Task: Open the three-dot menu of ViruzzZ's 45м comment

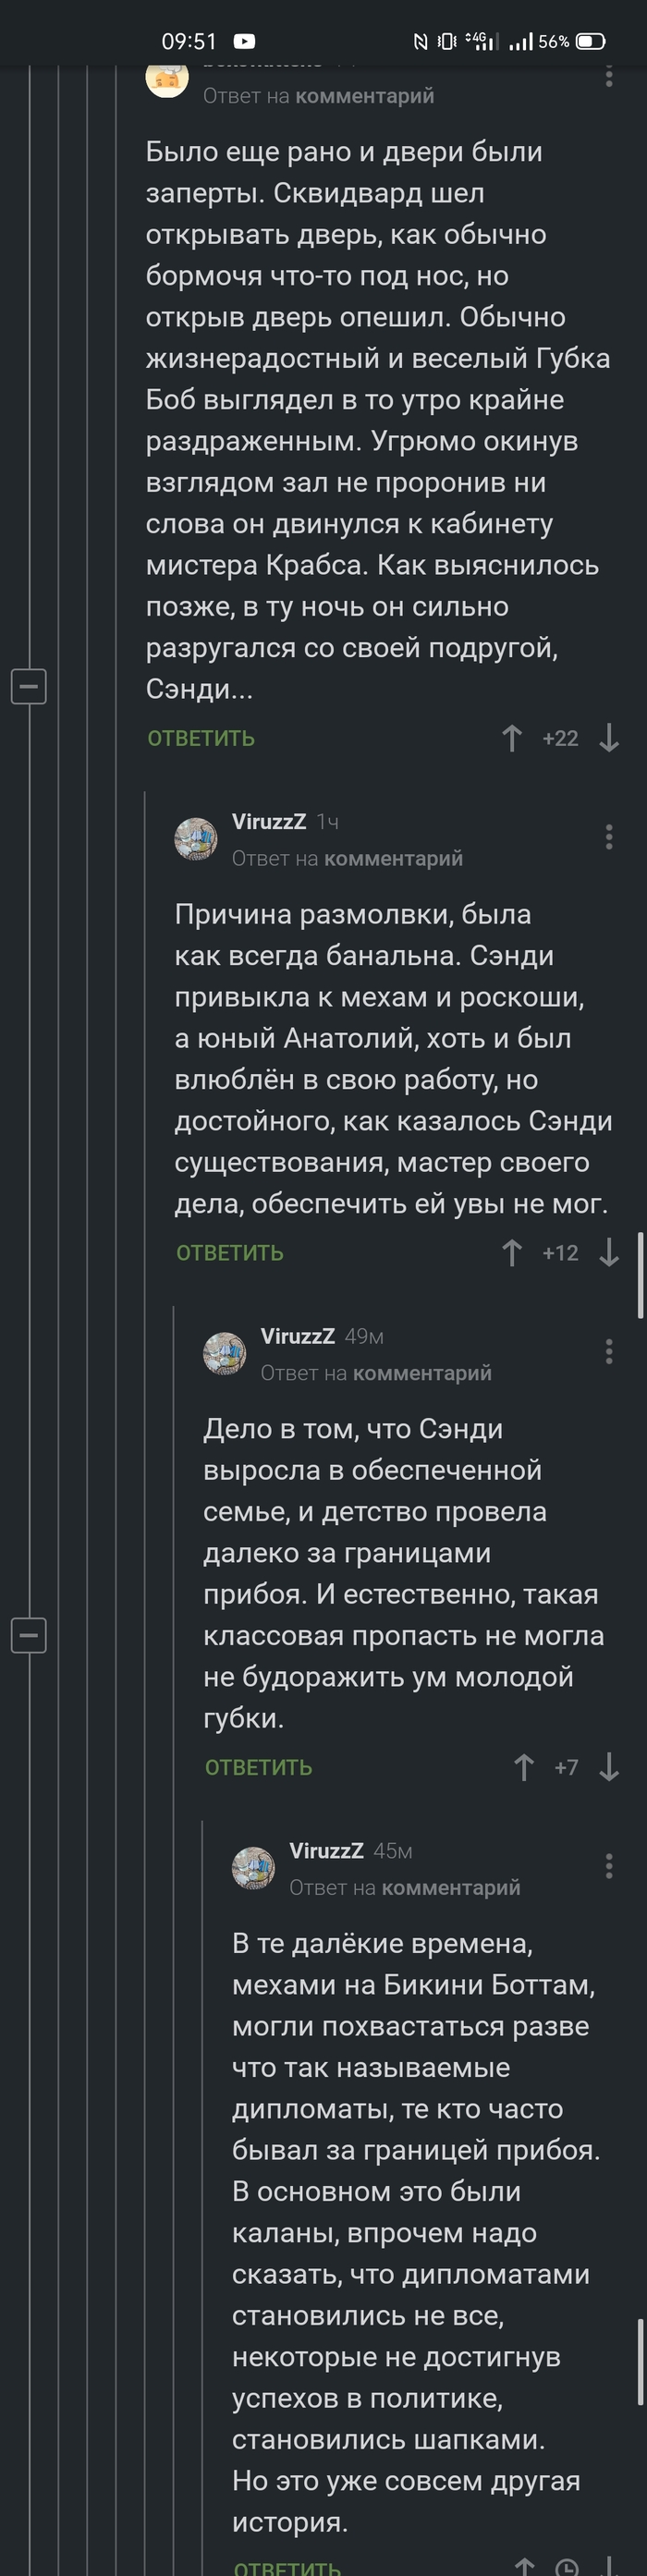Action: [x=609, y=1866]
